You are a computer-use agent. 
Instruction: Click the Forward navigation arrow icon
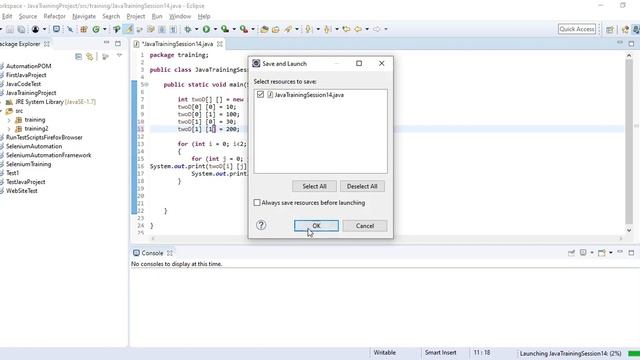coord(376,29)
